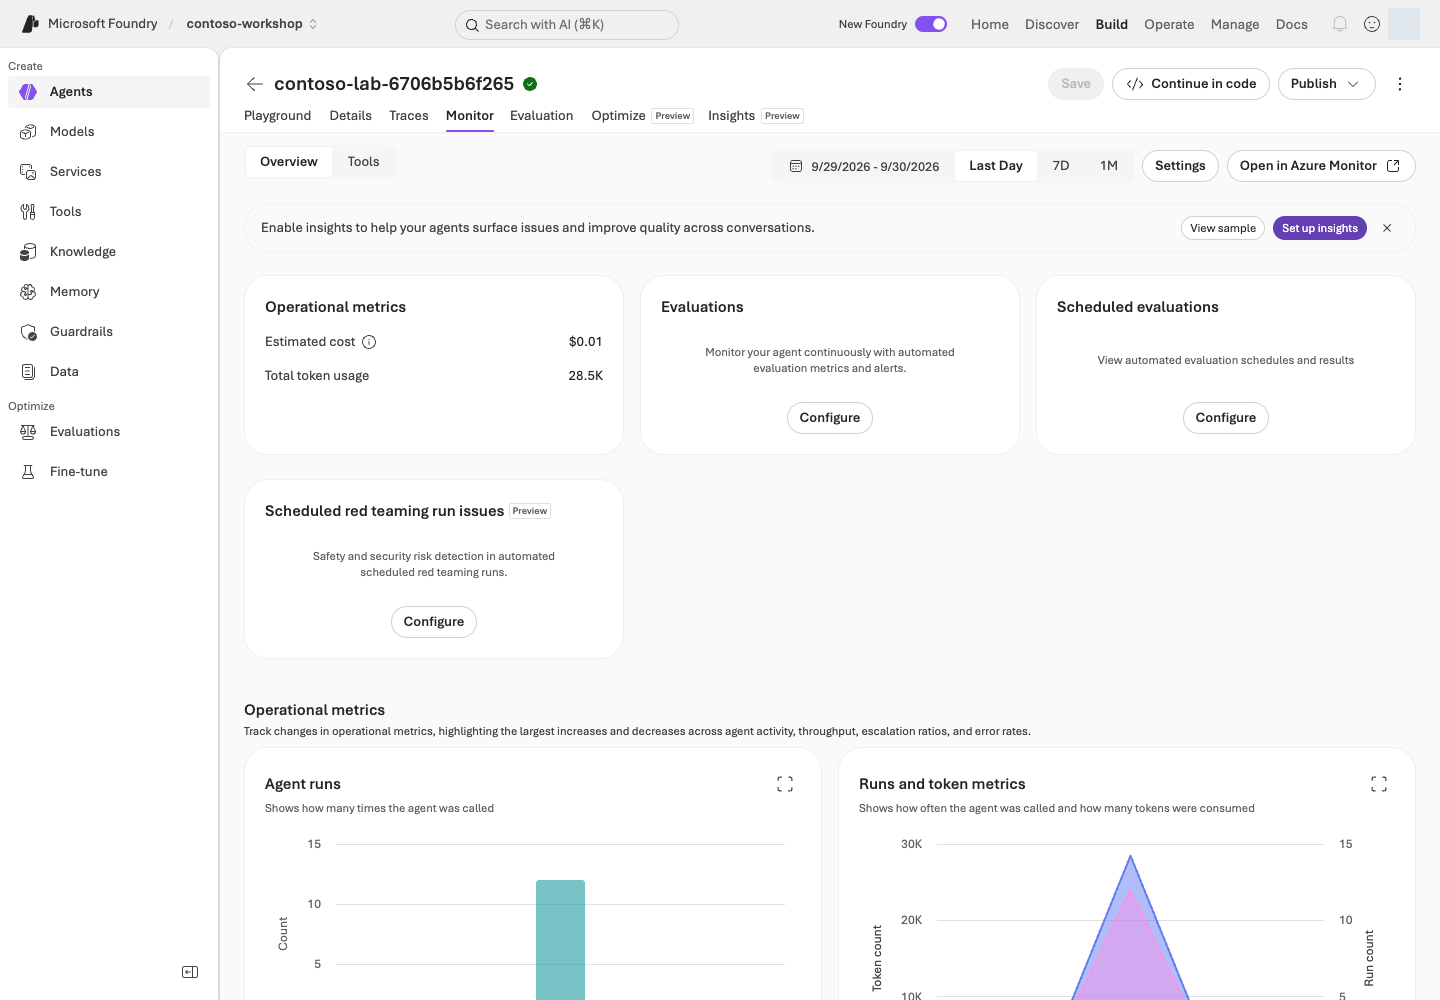Click the Search with AI field
The height and width of the screenshot is (1000, 1440).
[567, 25]
